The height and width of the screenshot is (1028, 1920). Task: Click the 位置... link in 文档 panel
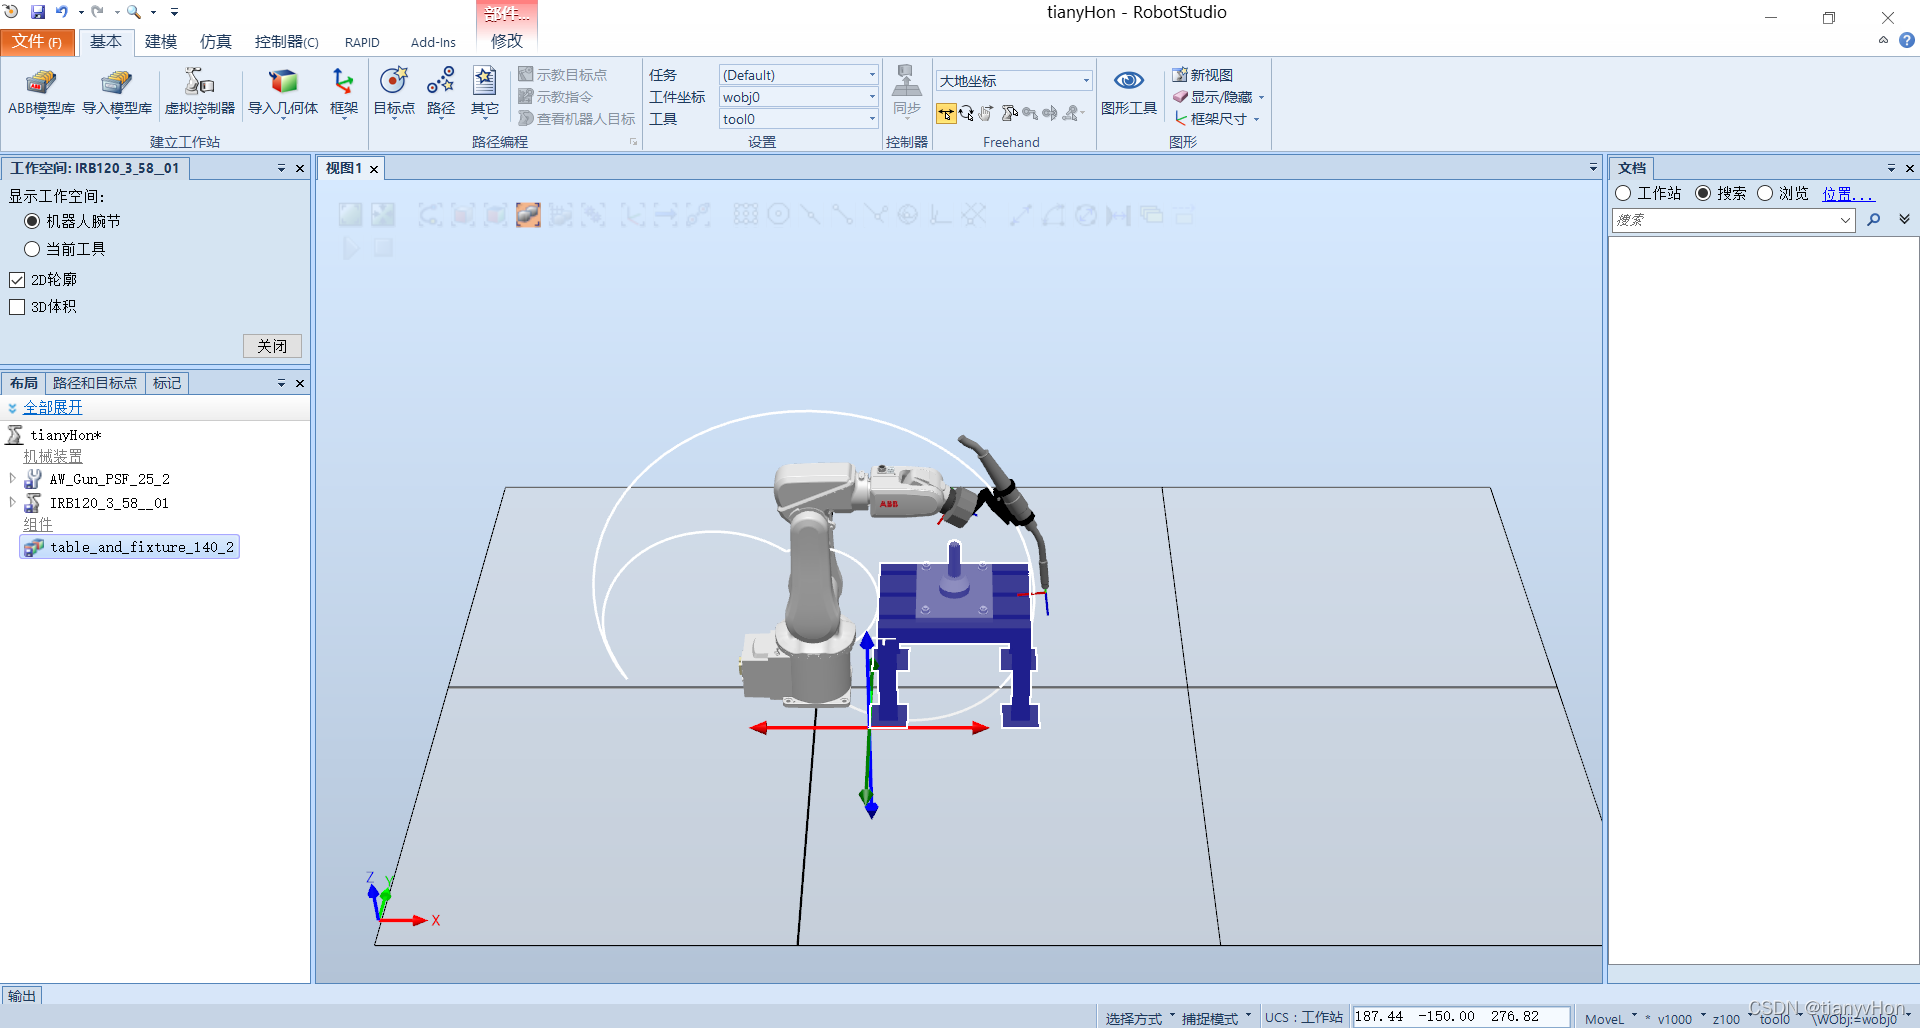coord(1847,193)
